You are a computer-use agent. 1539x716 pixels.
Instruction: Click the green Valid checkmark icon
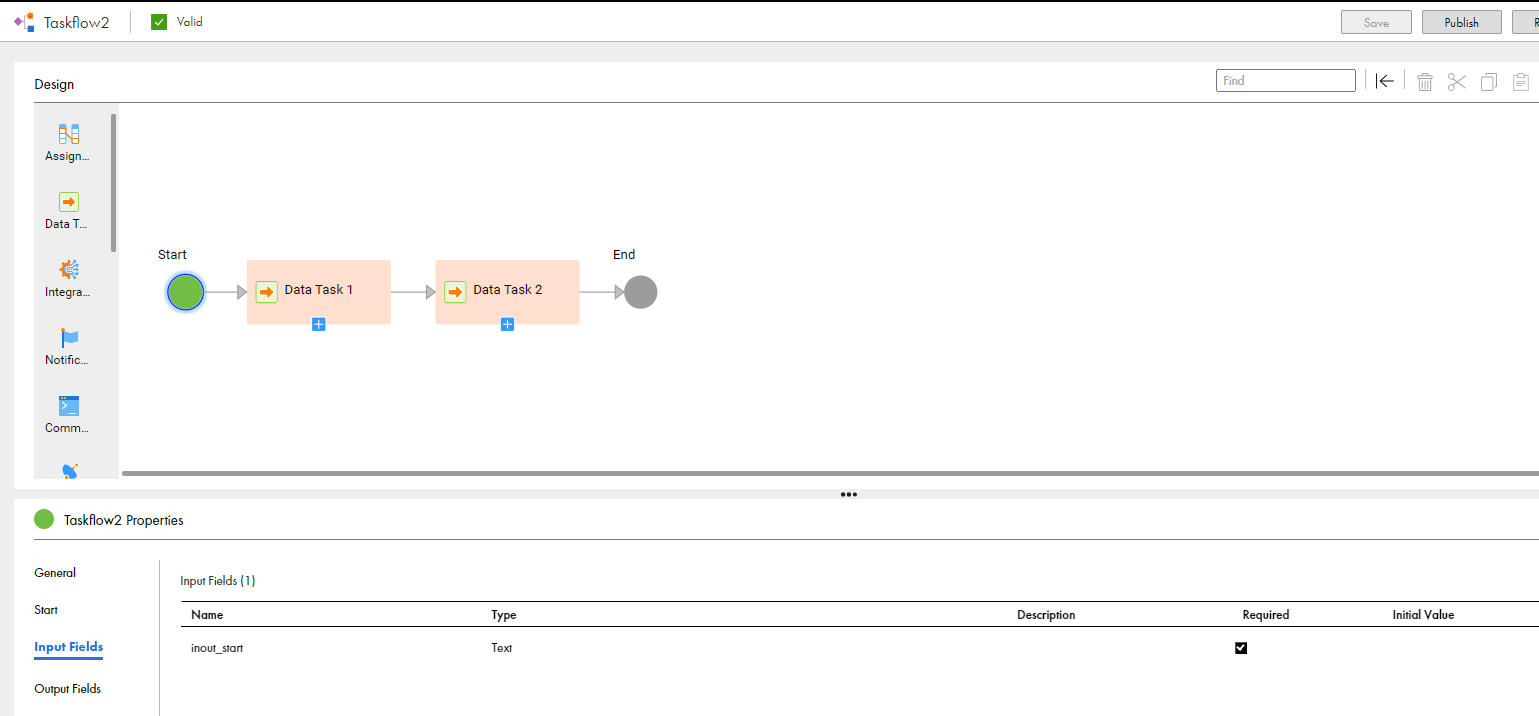(x=159, y=22)
